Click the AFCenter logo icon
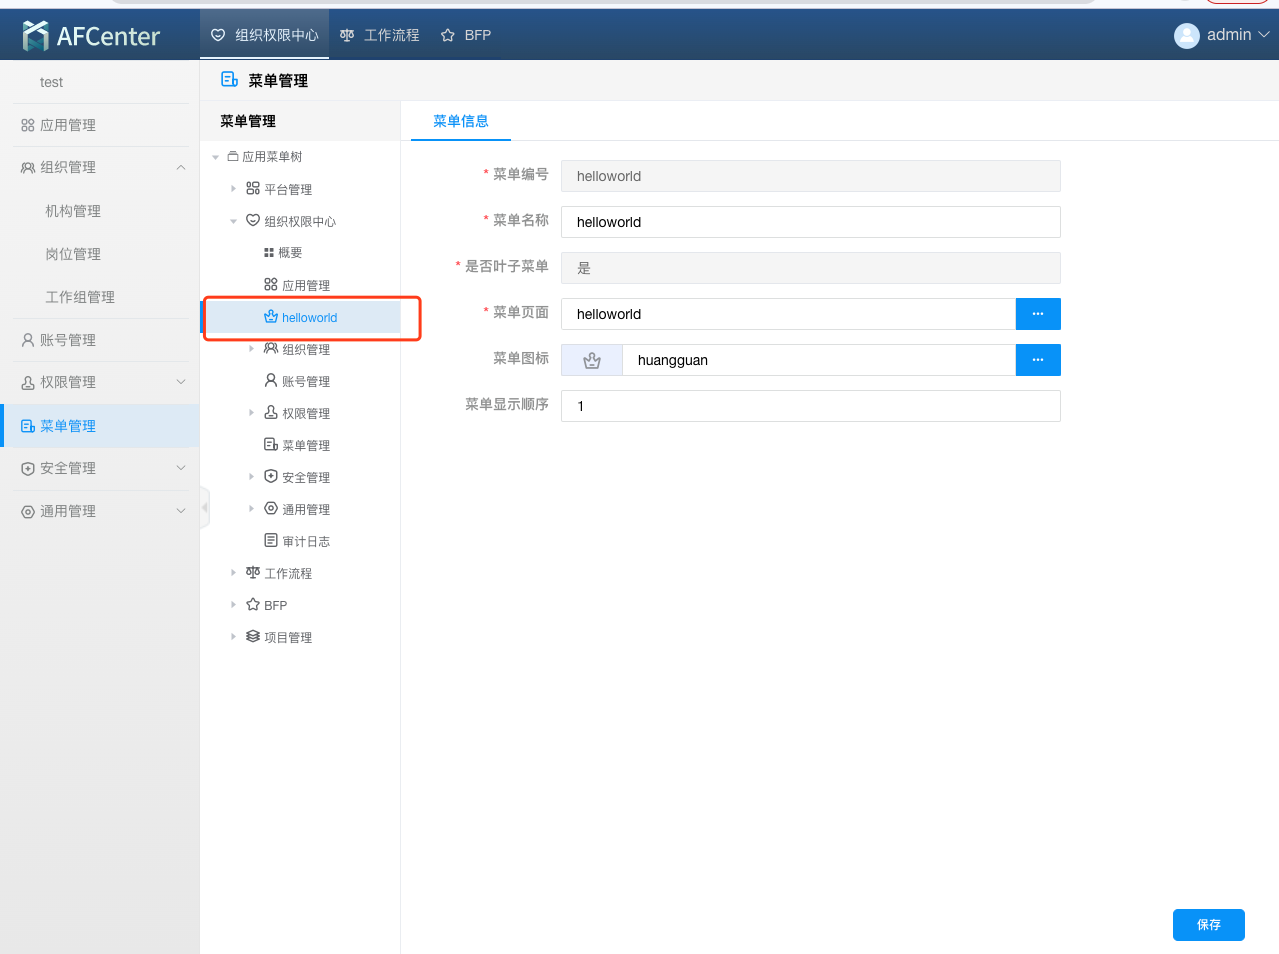The height and width of the screenshot is (954, 1279). click(x=36, y=36)
